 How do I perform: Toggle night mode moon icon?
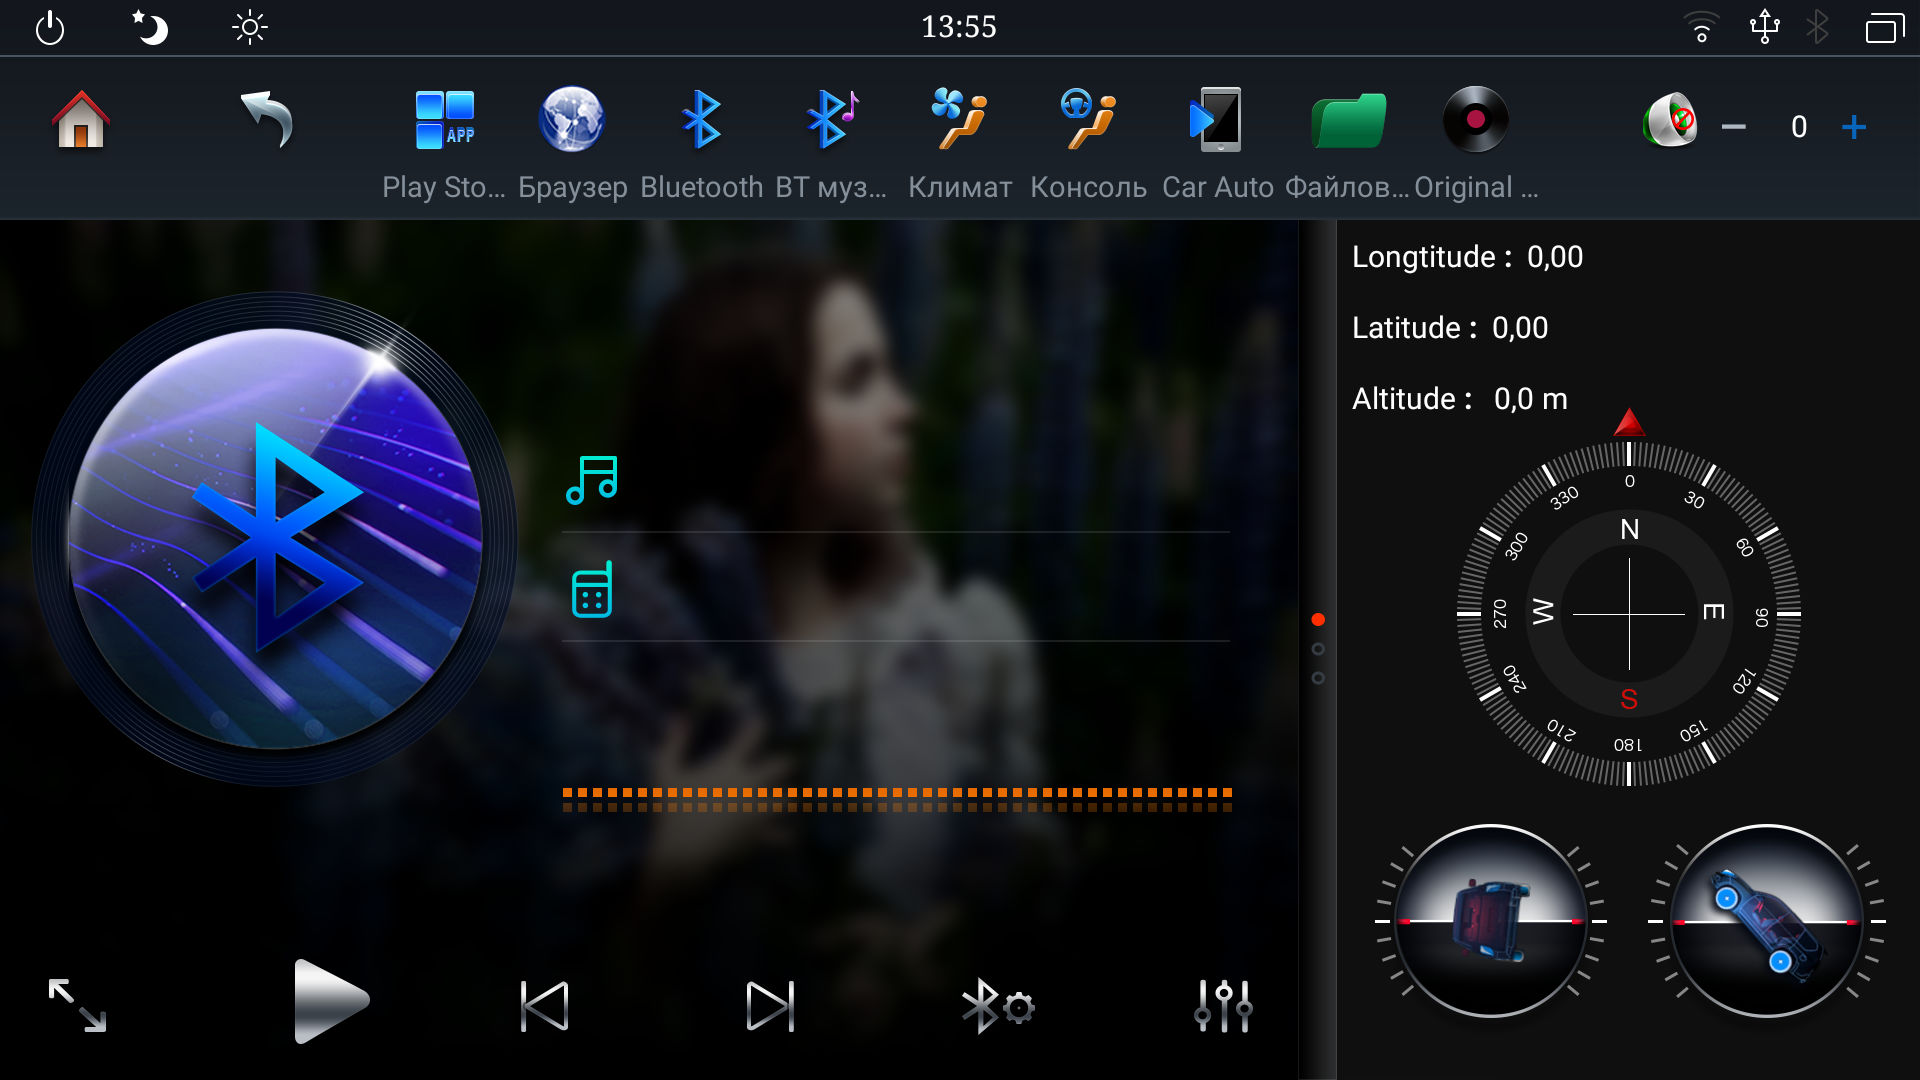(x=150, y=27)
